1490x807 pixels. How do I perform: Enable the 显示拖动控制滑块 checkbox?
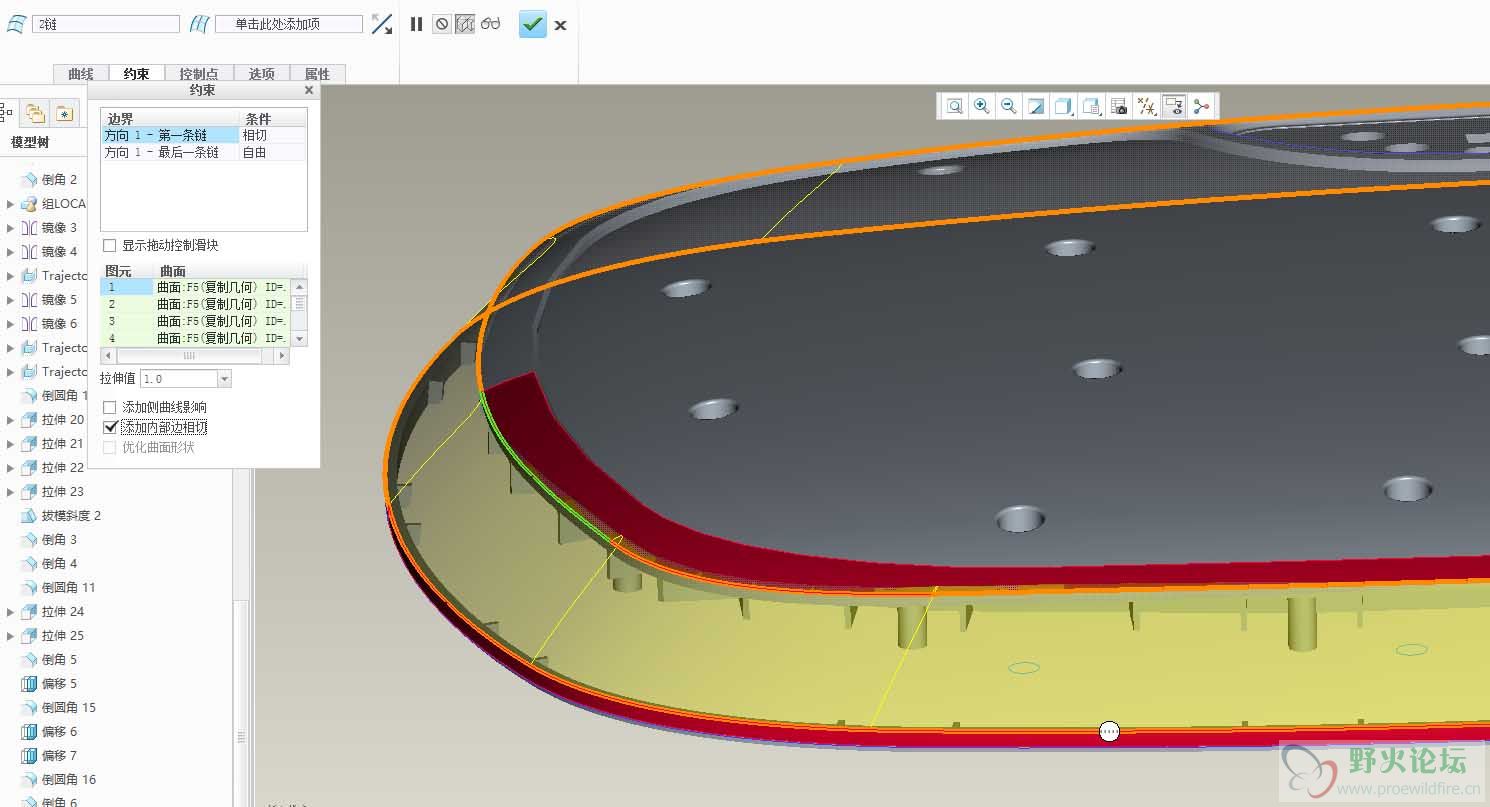tap(110, 245)
